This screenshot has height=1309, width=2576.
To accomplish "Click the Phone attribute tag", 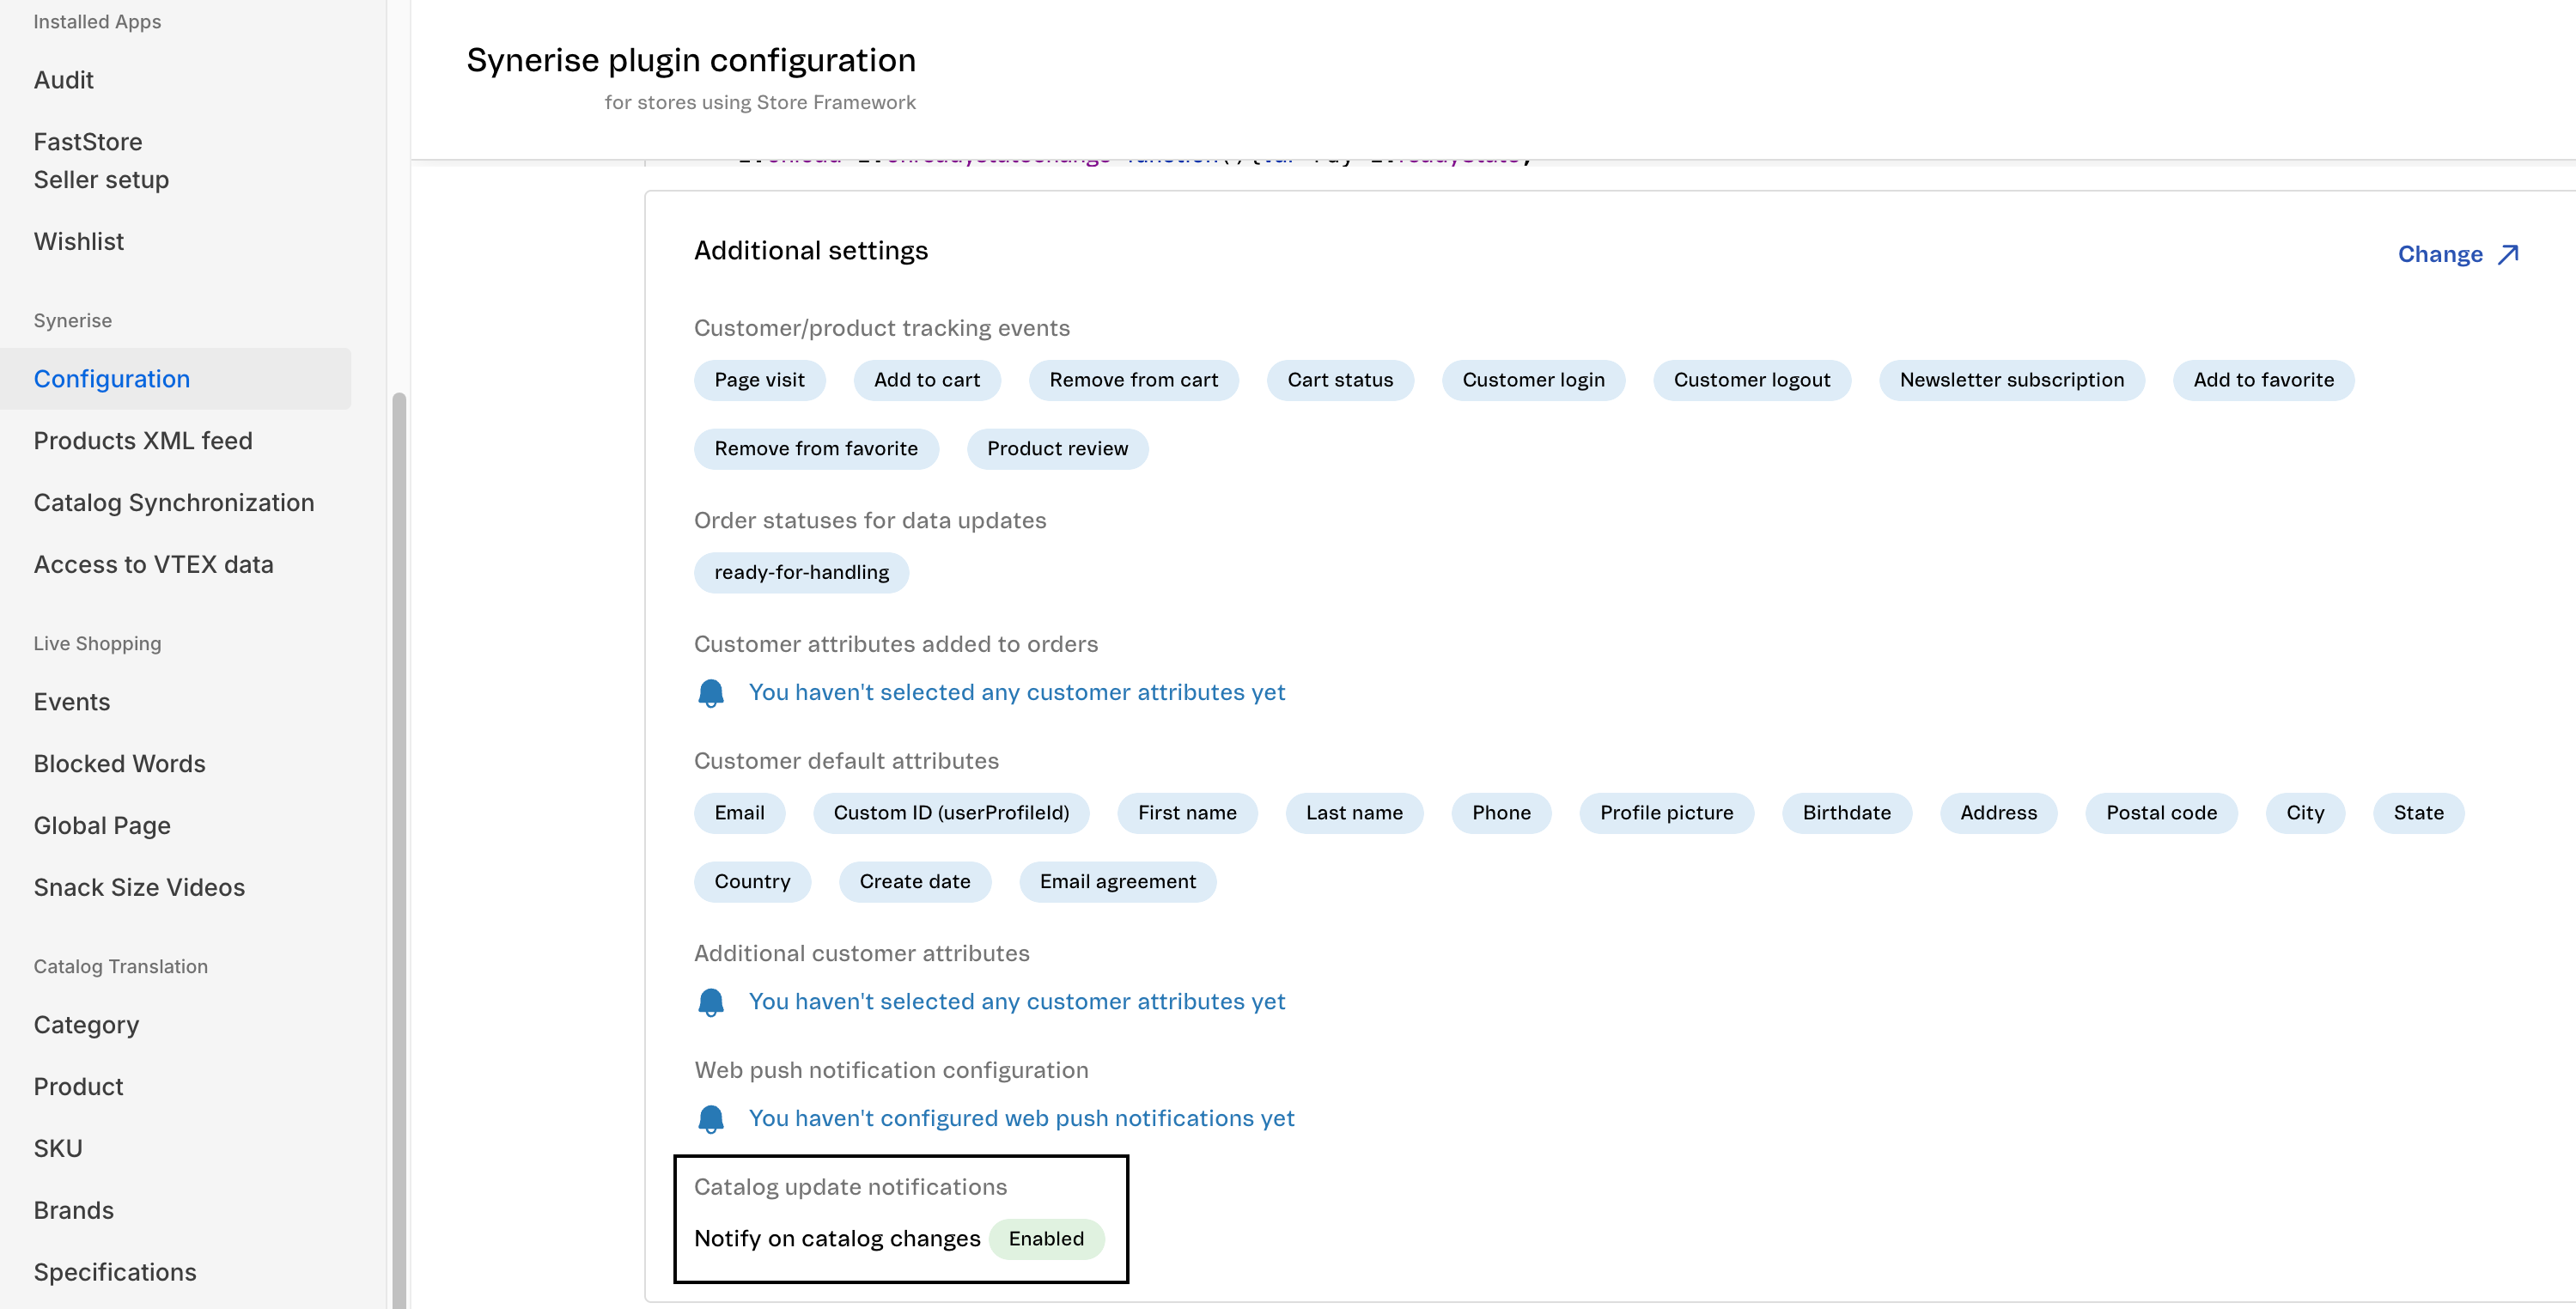I will 1502,813.
